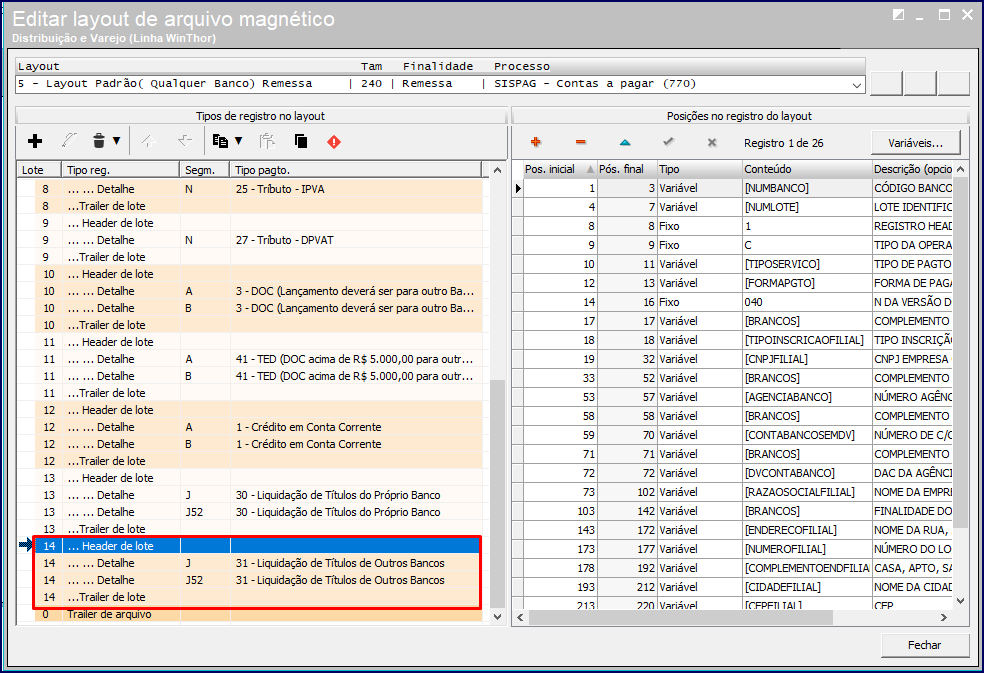The height and width of the screenshot is (673, 984).
Task: Click down arrow of positions vertical scrollbar
Action: tap(961, 601)
